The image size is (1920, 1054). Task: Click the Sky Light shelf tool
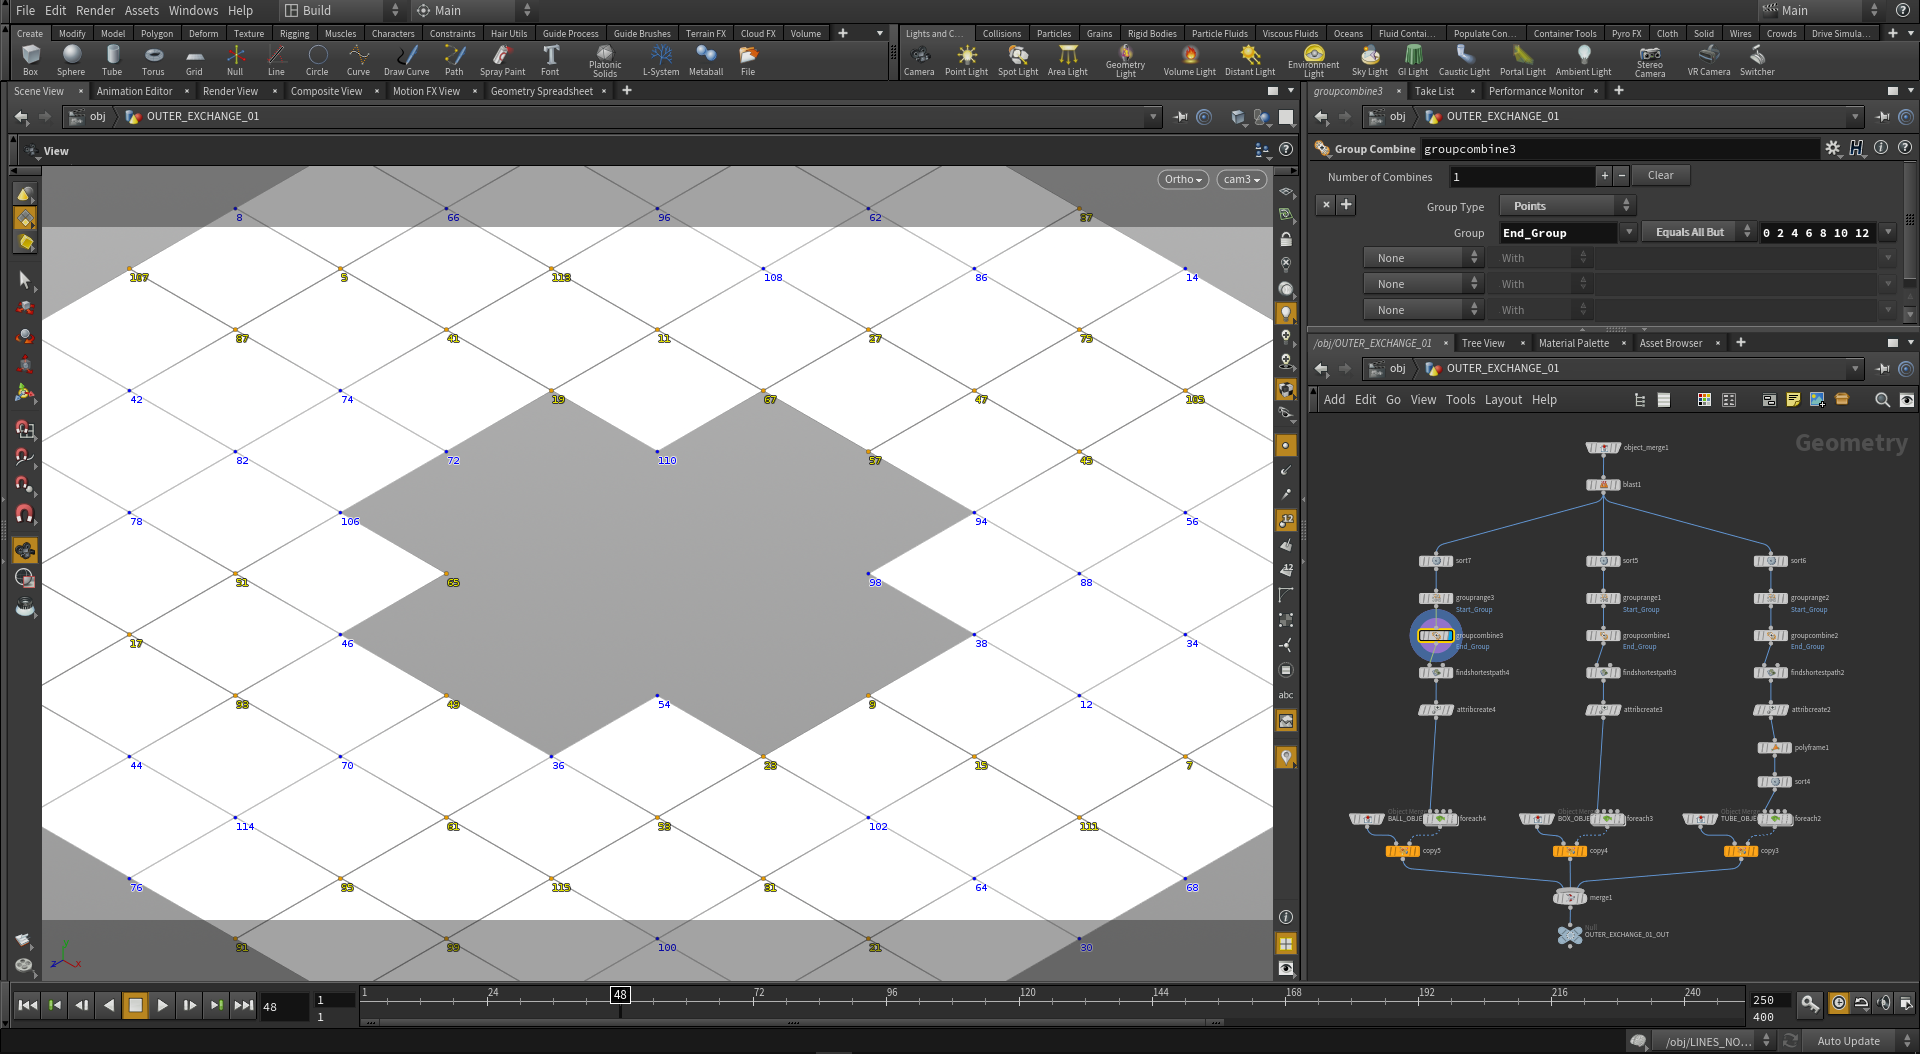click(1370, 60)
